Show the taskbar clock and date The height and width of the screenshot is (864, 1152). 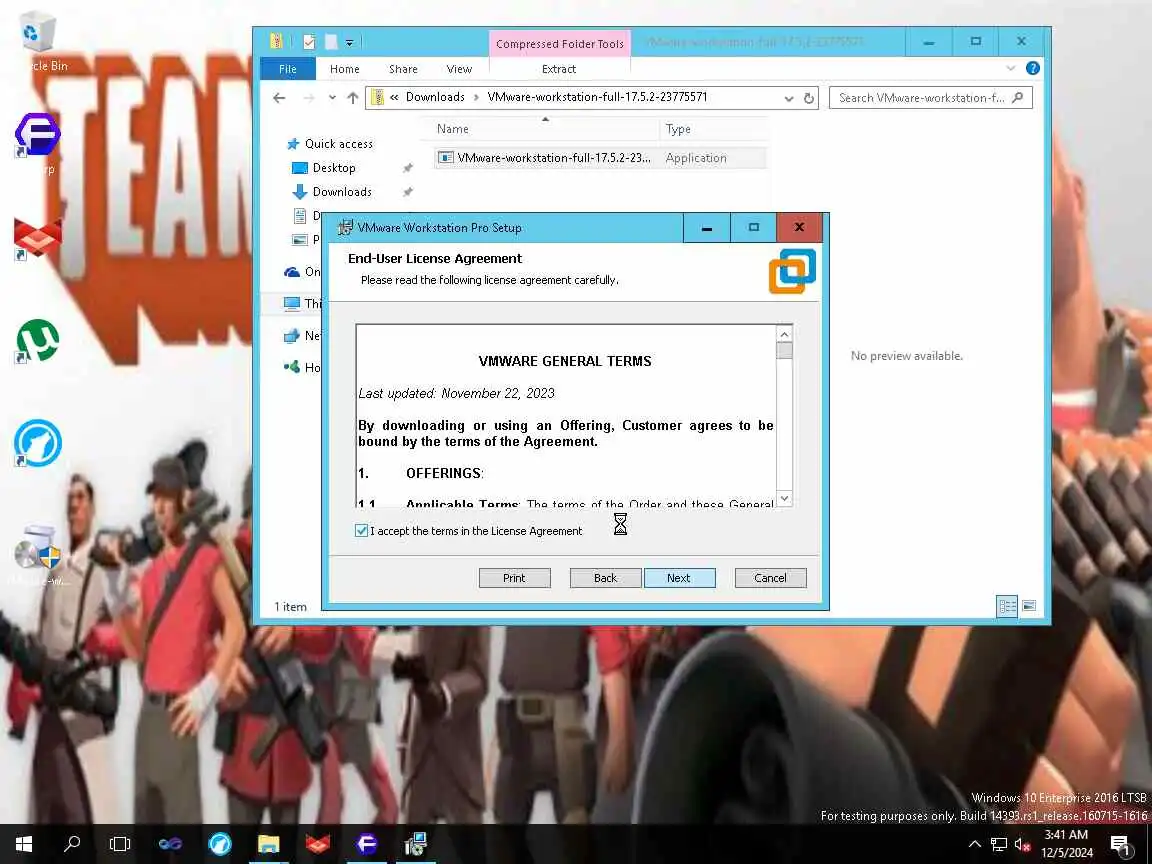1067,843
